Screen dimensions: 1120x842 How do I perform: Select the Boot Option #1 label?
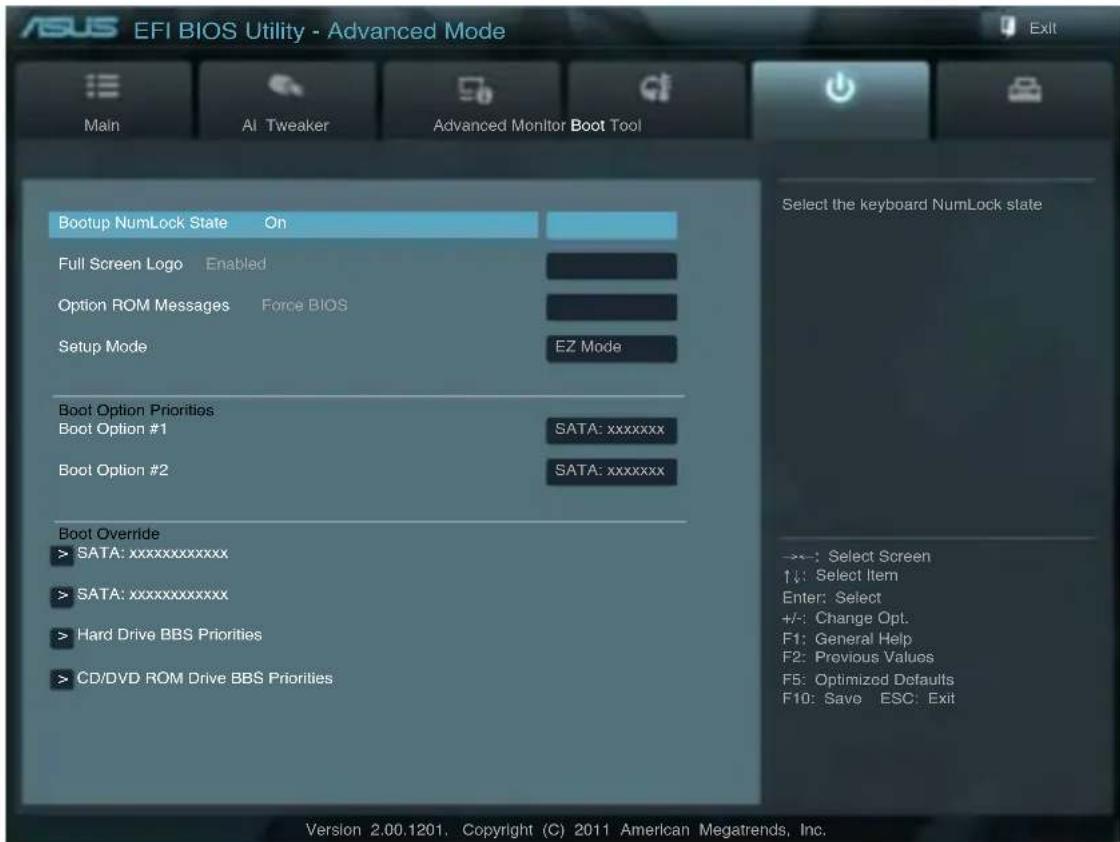[113, 429]
